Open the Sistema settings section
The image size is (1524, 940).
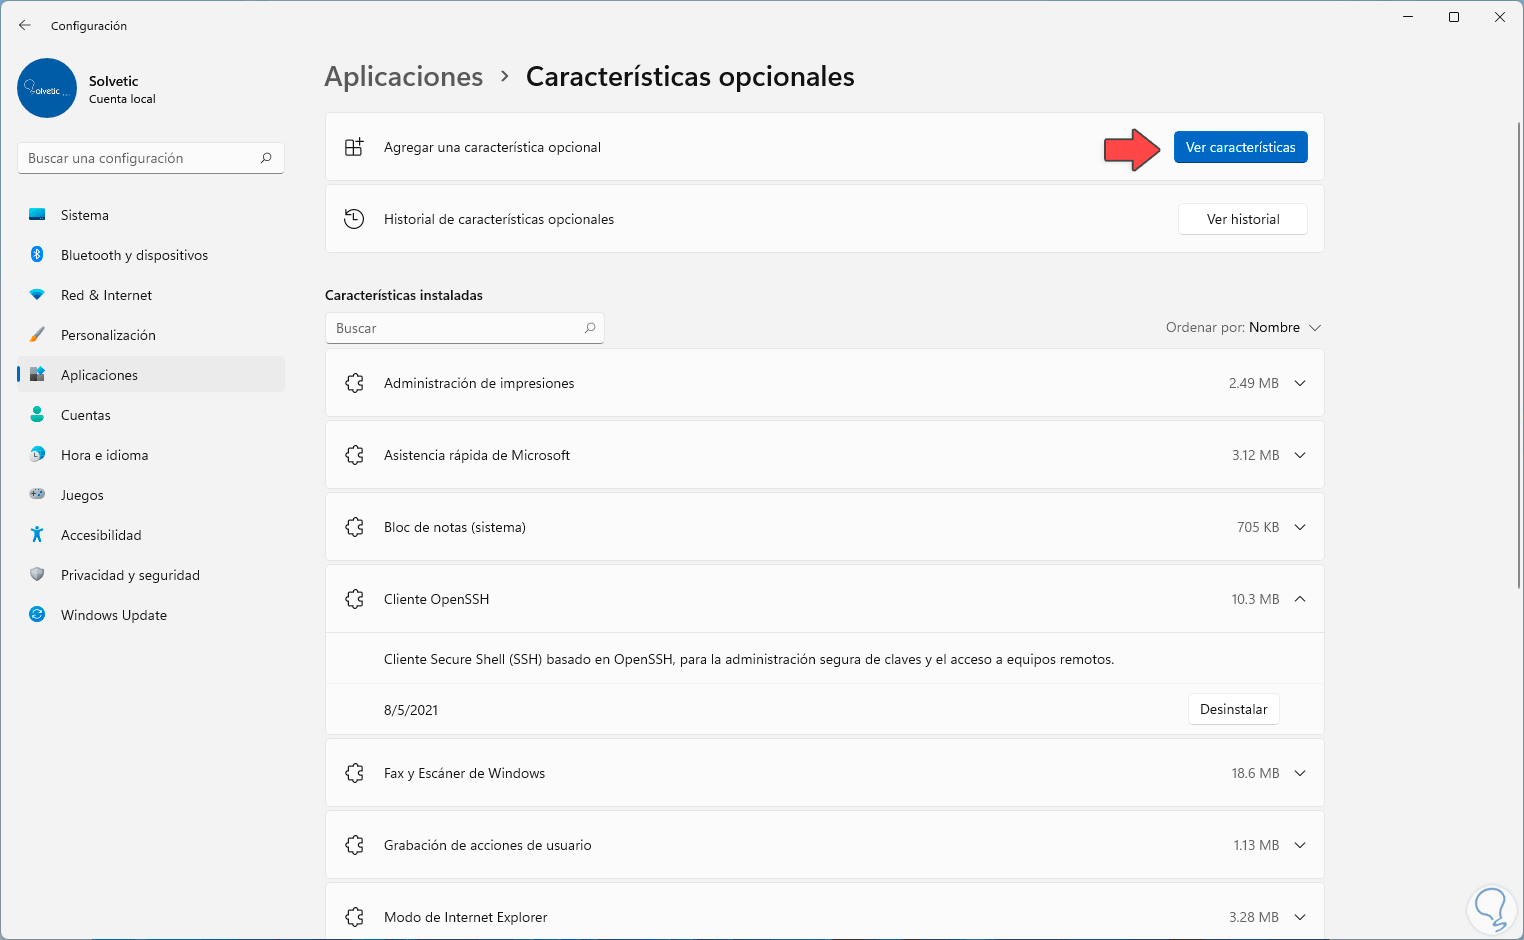pyautogui.click(x=85, y=215)
